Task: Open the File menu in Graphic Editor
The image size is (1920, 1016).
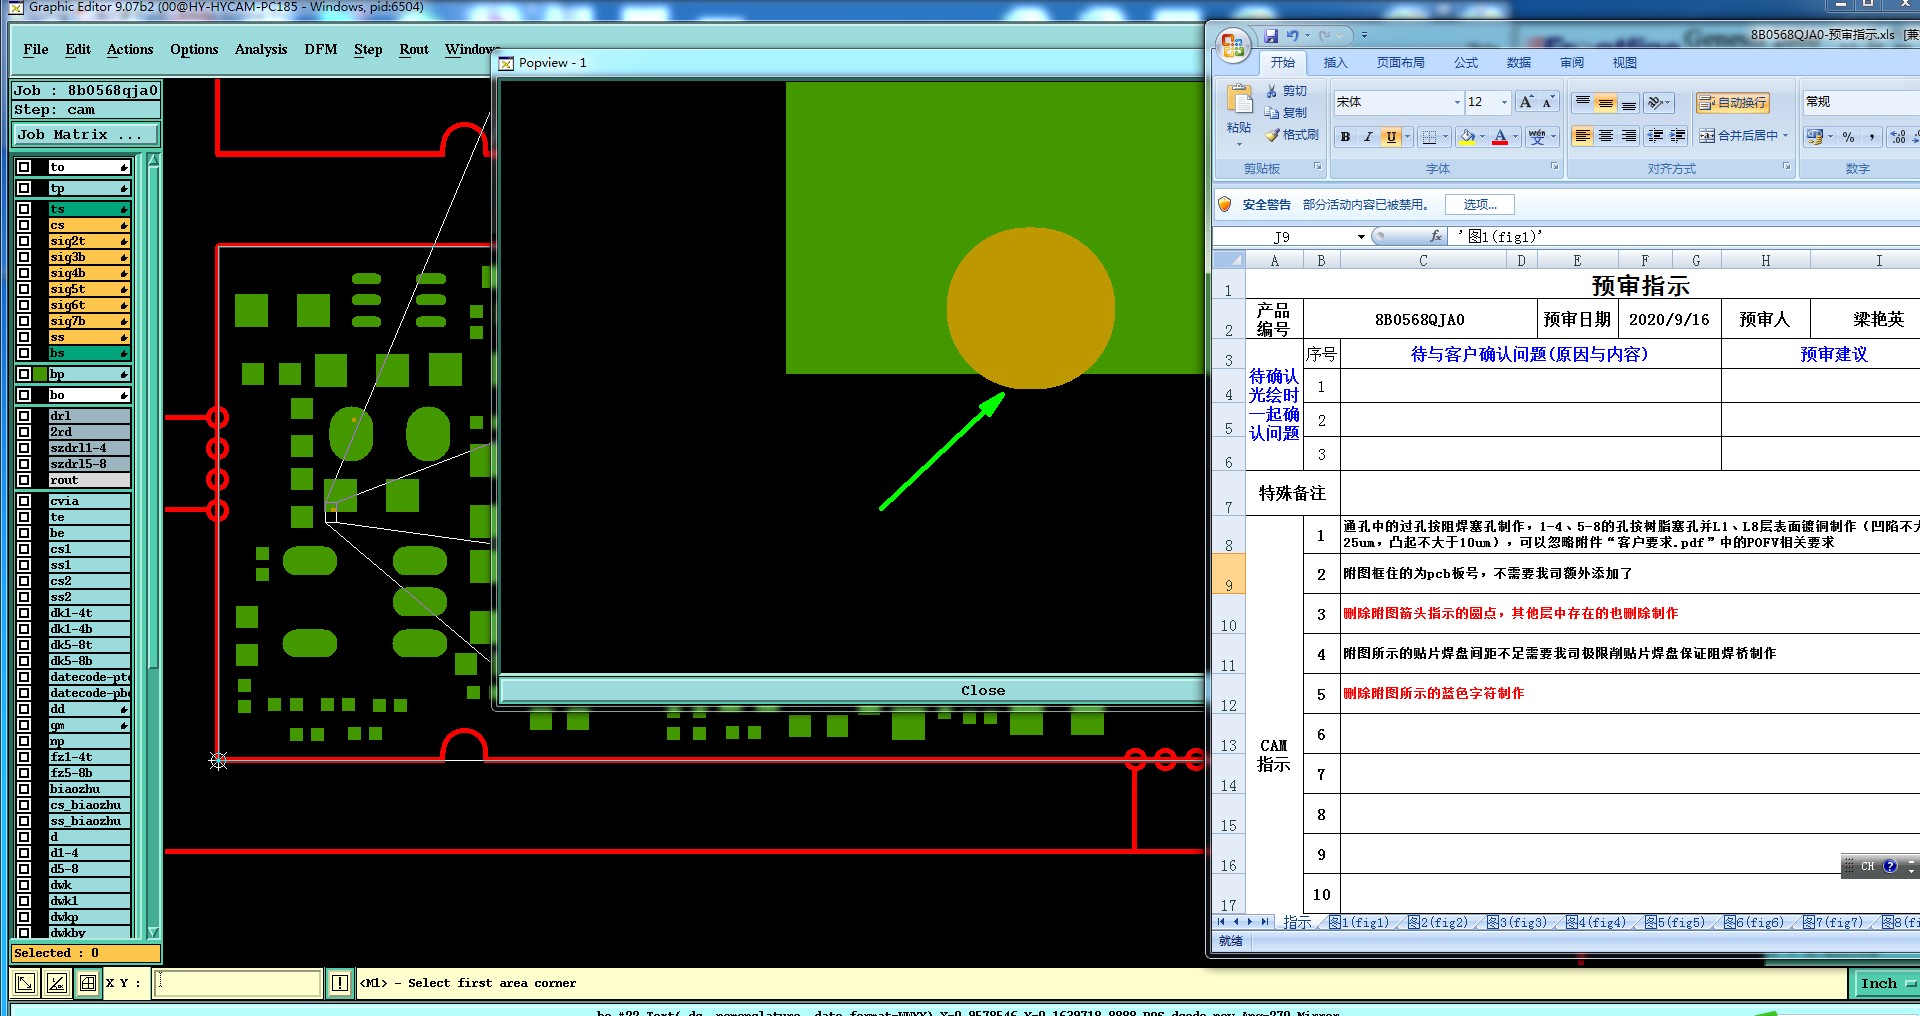Action: 36,49
